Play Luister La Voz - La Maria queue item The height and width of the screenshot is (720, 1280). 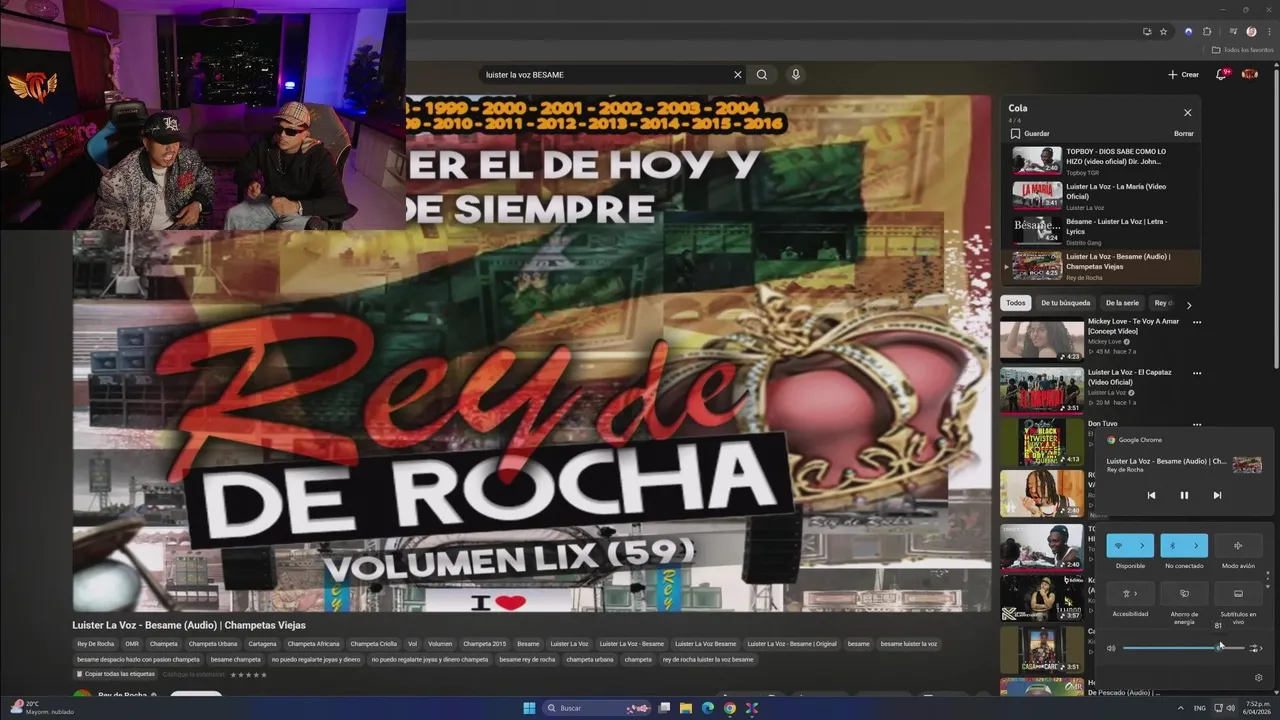click(1101, 196)
